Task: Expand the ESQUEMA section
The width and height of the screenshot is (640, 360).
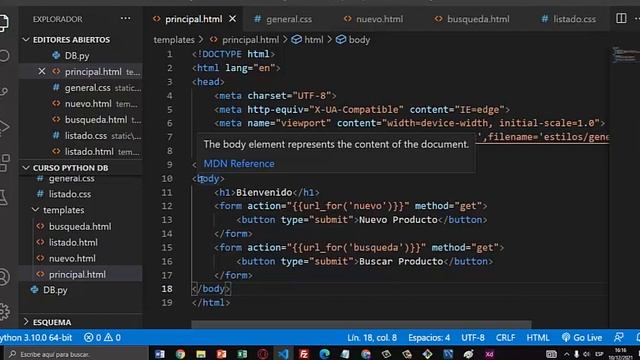Action: [26, 322]
